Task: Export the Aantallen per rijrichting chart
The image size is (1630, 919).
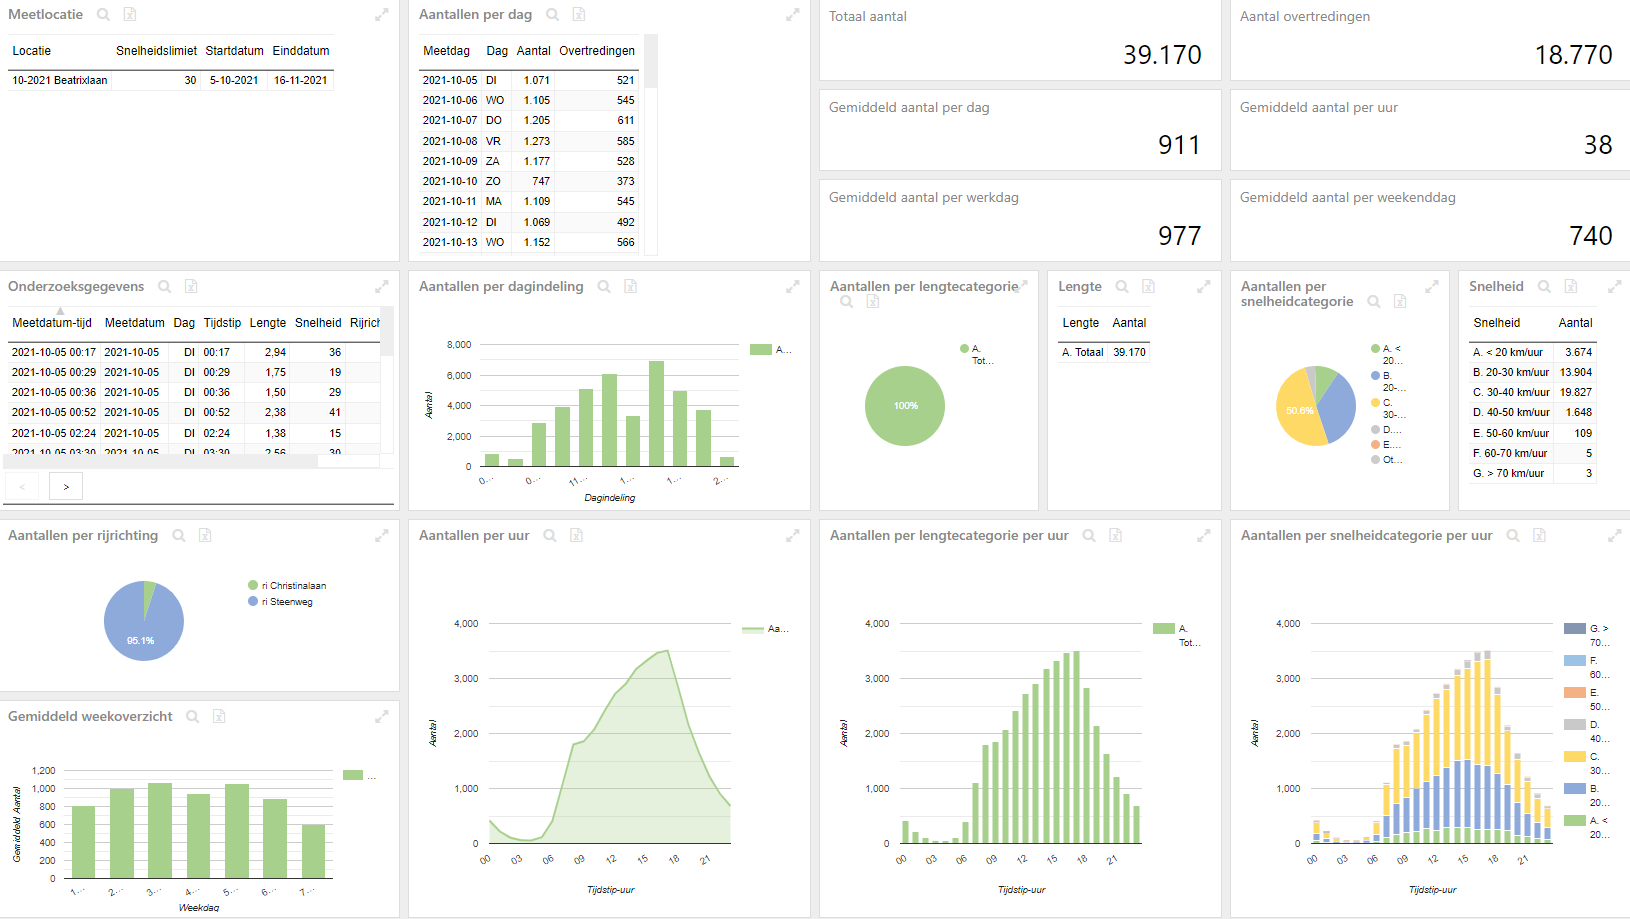Action: [205, 536]
